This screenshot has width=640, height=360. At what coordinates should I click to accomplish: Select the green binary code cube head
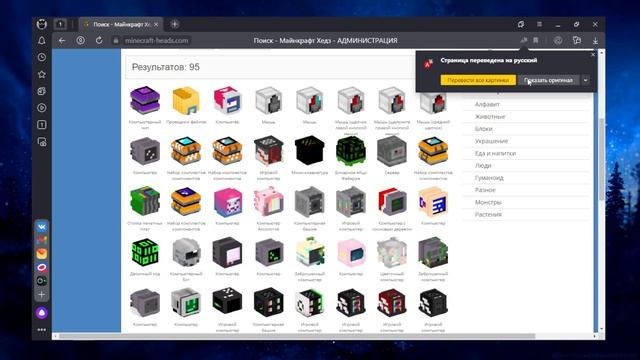145,252
